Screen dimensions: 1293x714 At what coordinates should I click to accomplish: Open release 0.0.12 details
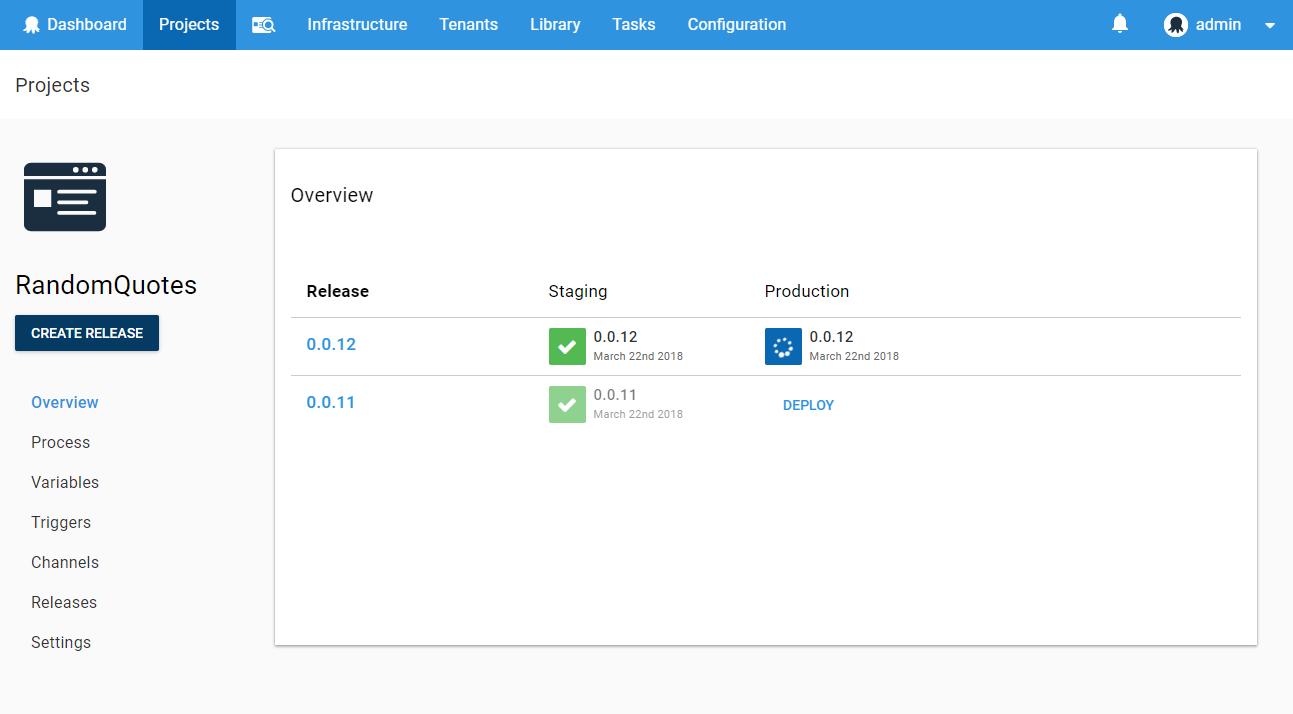pos(331,343)
